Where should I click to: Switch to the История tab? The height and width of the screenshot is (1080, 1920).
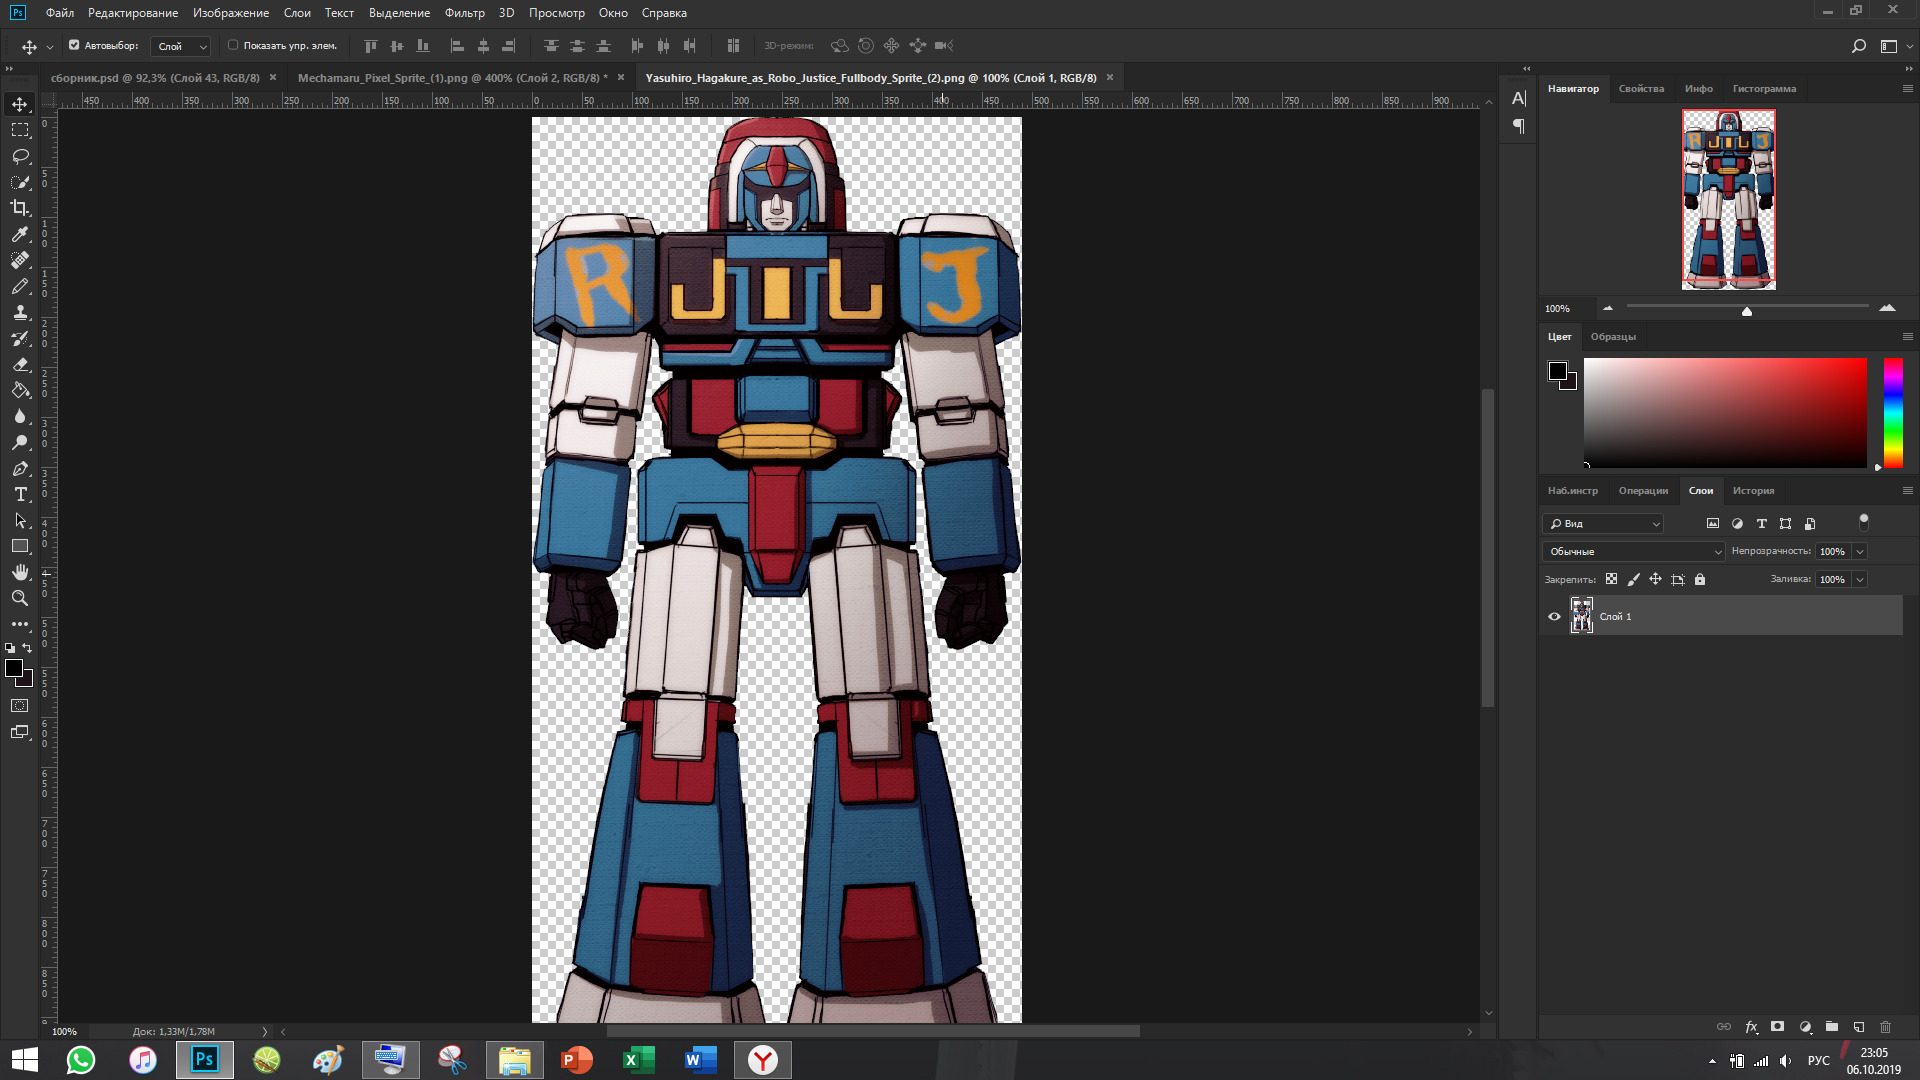coord(1753,490)
